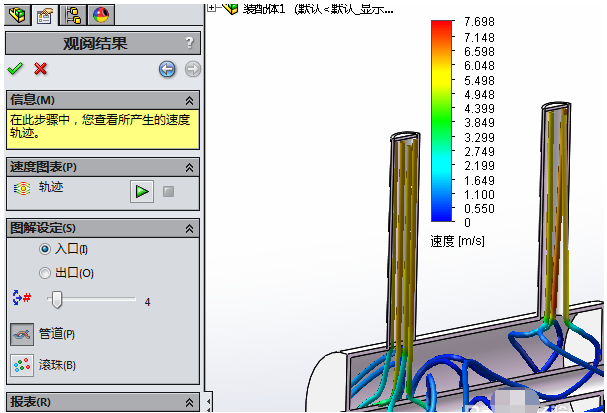
Task: Click the 轨迹 trajectory plot icon
Action: 22,188
